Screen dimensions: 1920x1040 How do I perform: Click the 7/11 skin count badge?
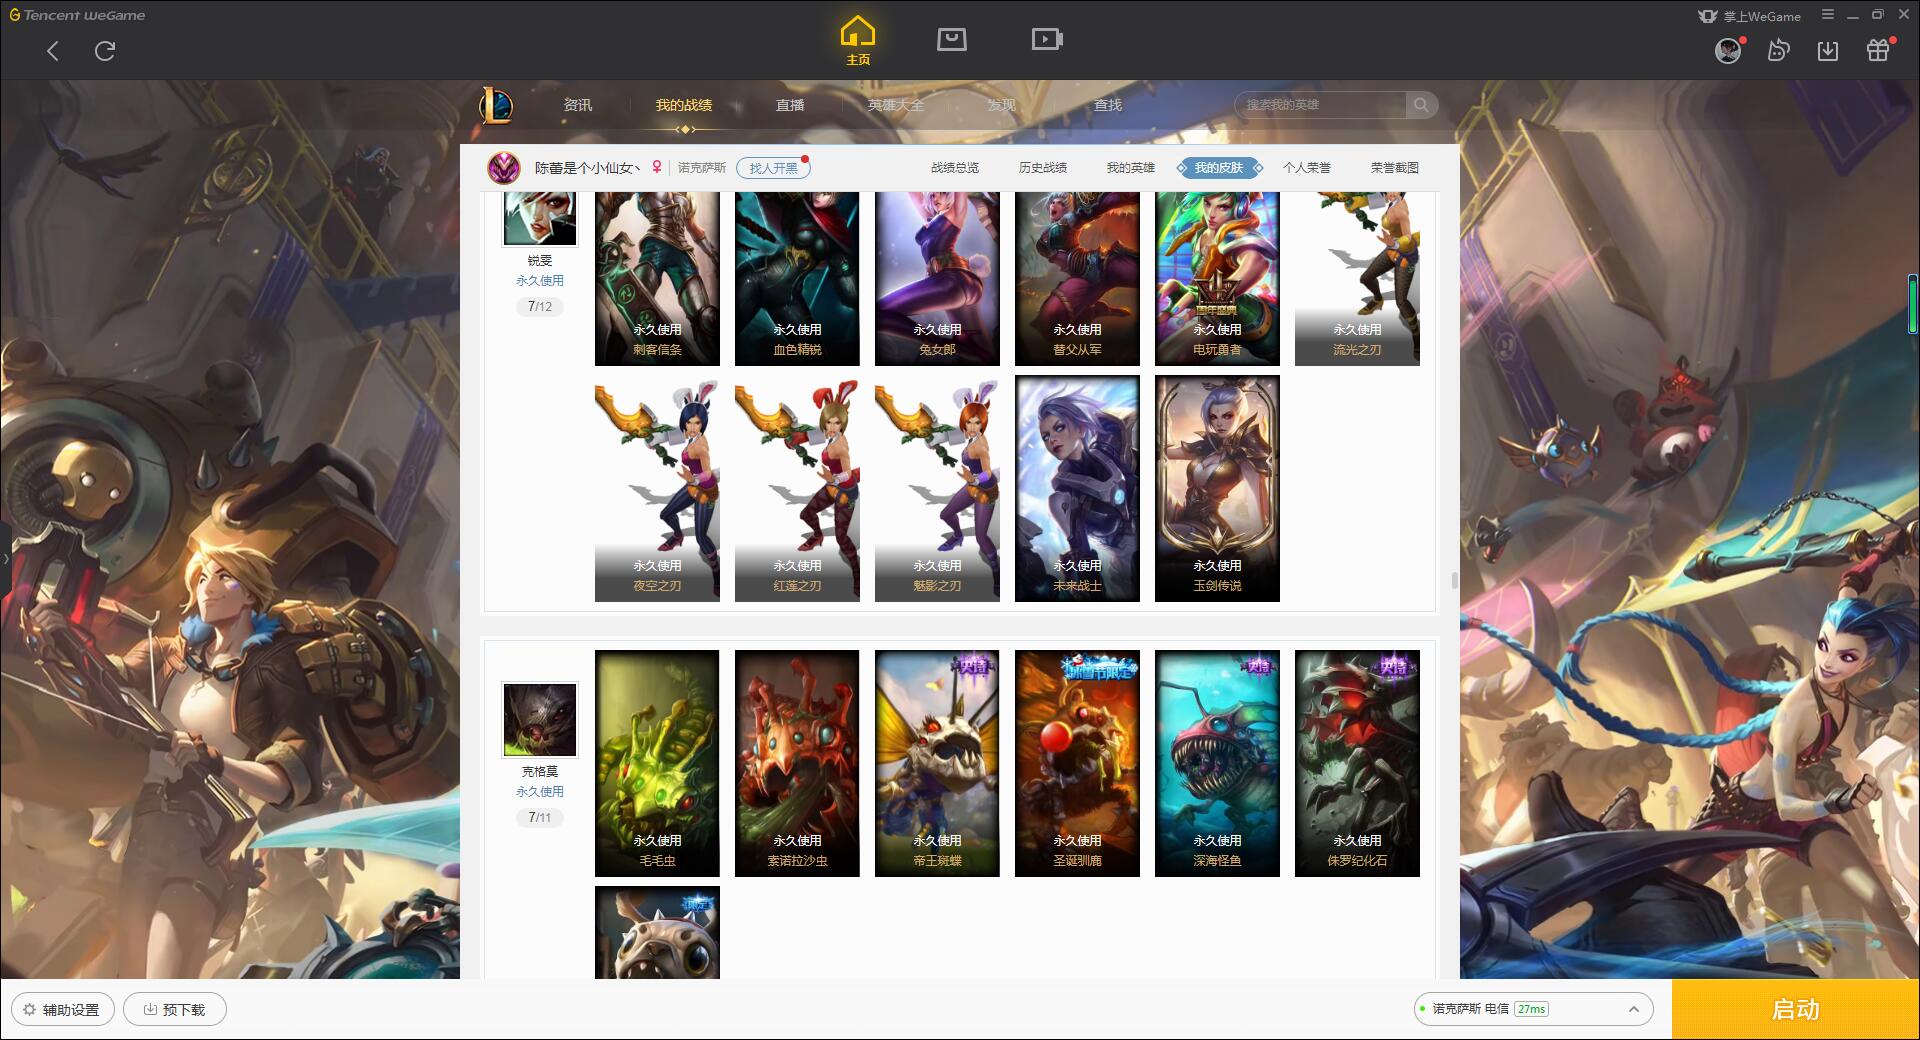(540, 817)
